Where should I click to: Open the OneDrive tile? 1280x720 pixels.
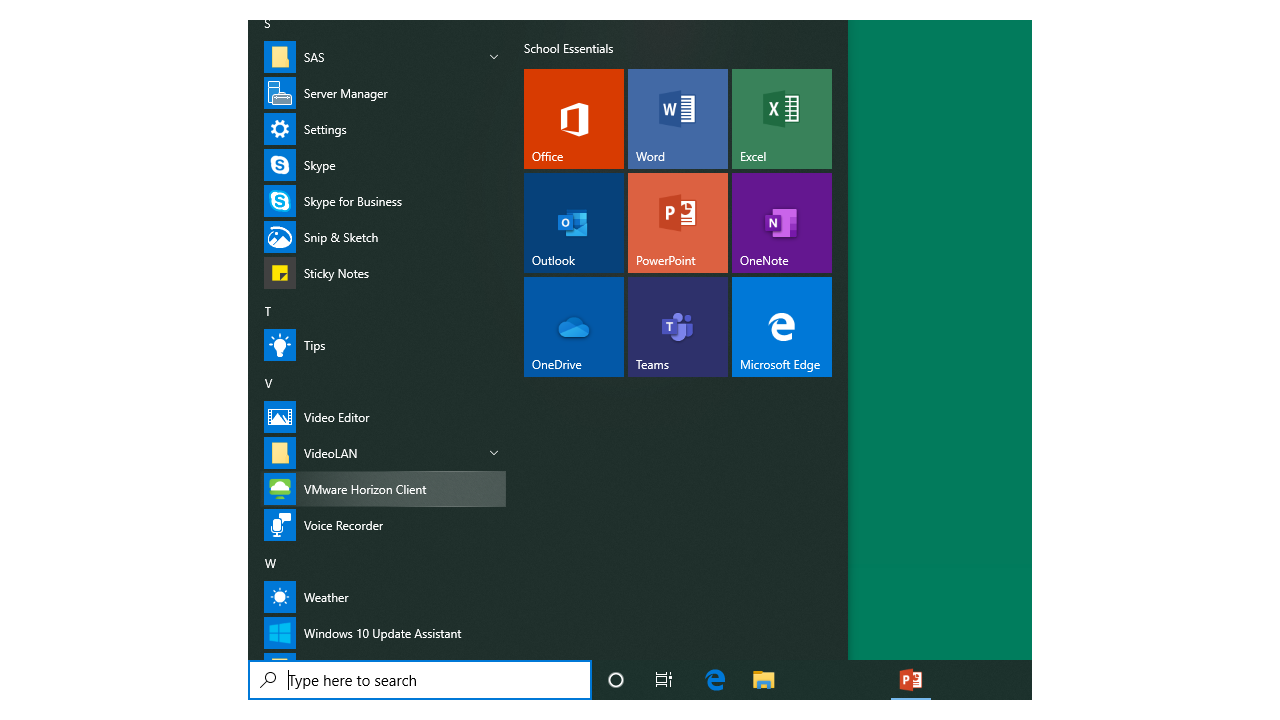(573, 326)
